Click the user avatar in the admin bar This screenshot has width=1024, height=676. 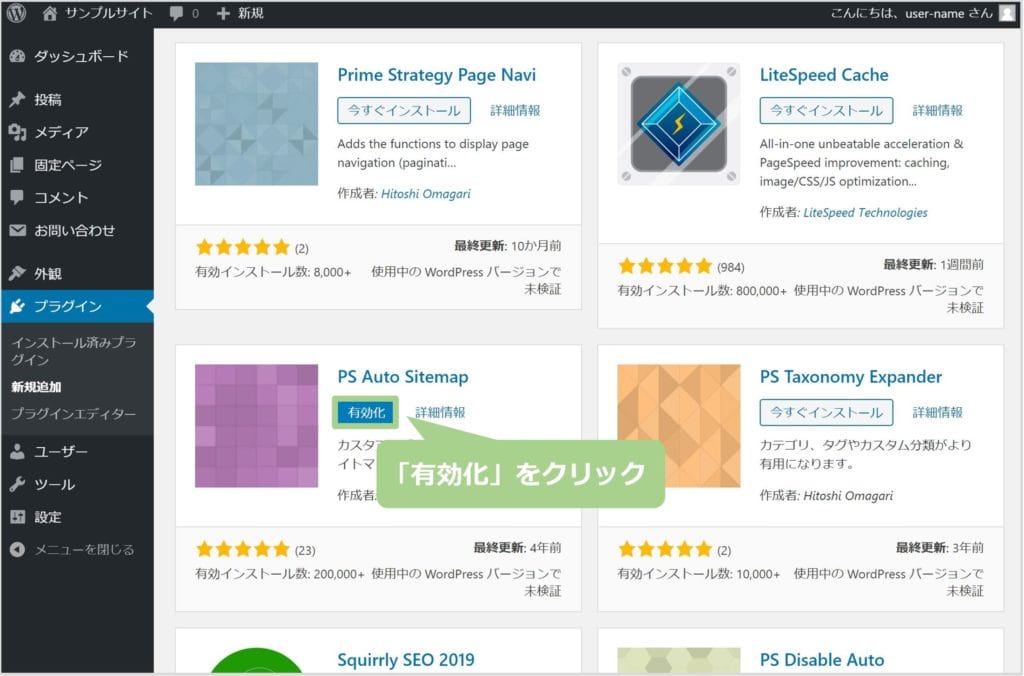[1008, 13]
